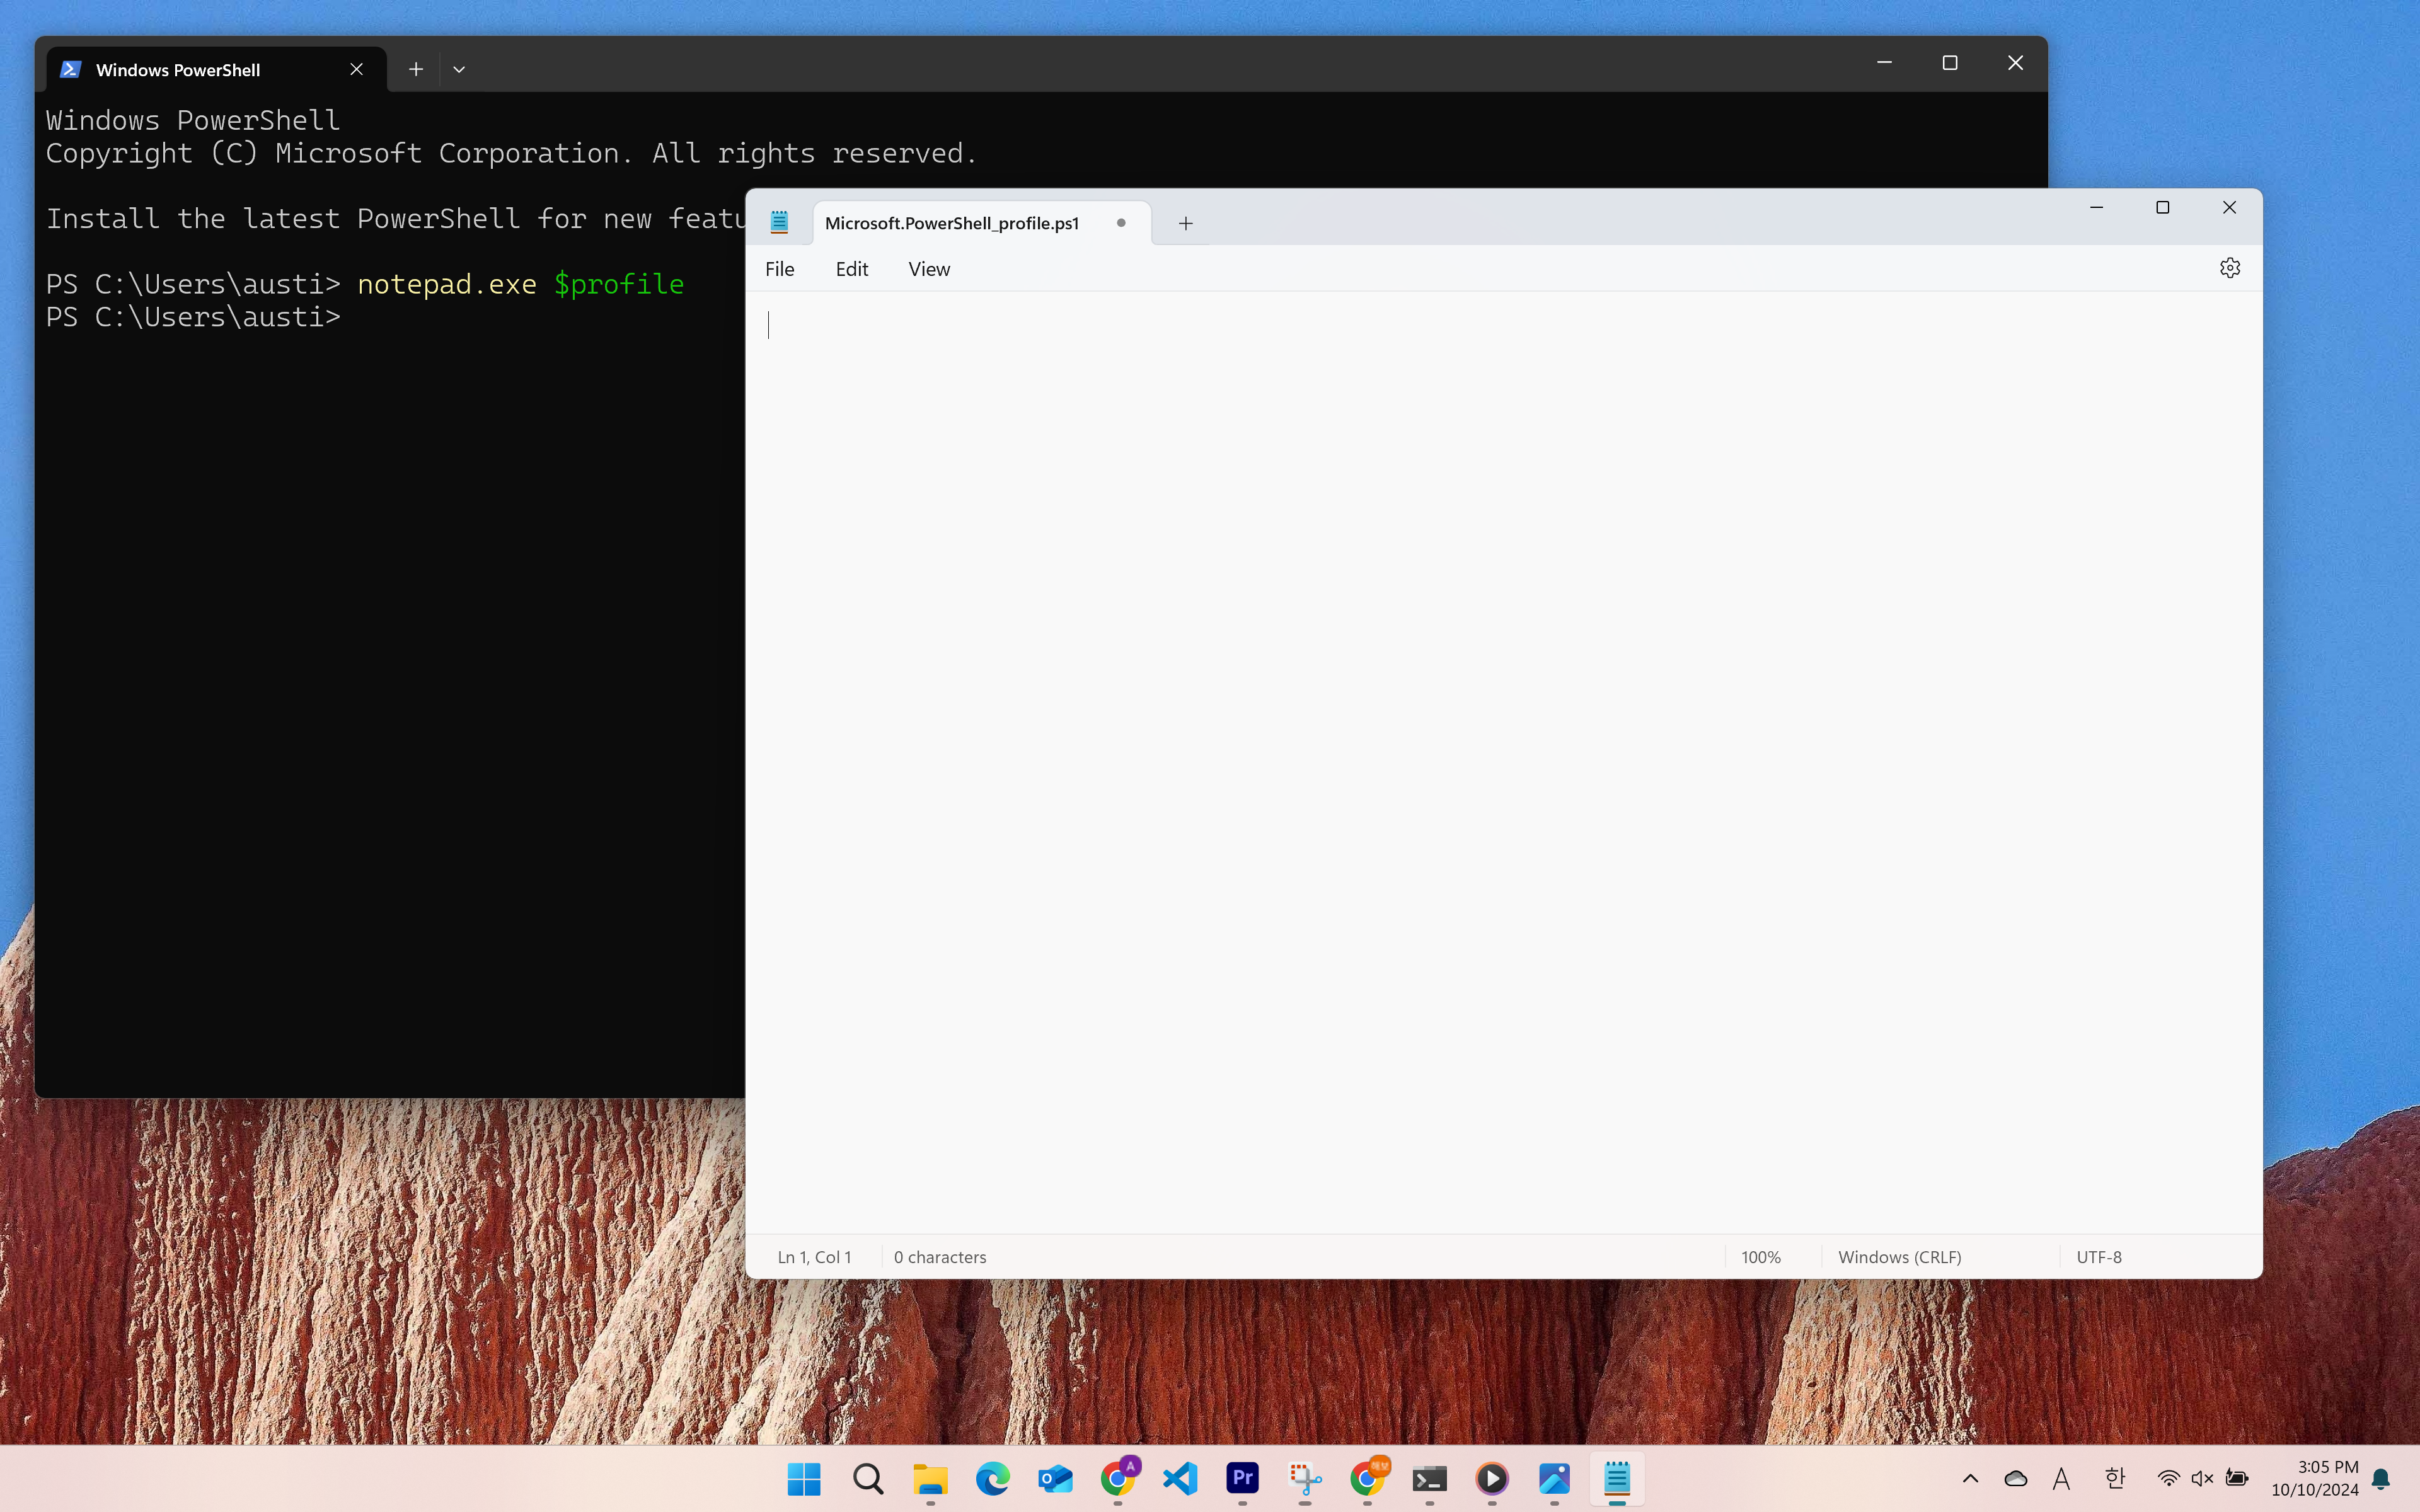Open a new PowerShell tab

pyautogui.click(x=416, y=69)
